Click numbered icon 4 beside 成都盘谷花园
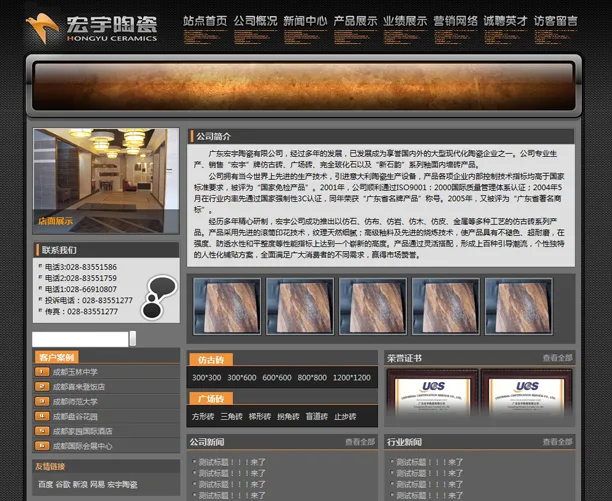 [x=42, y=416]
